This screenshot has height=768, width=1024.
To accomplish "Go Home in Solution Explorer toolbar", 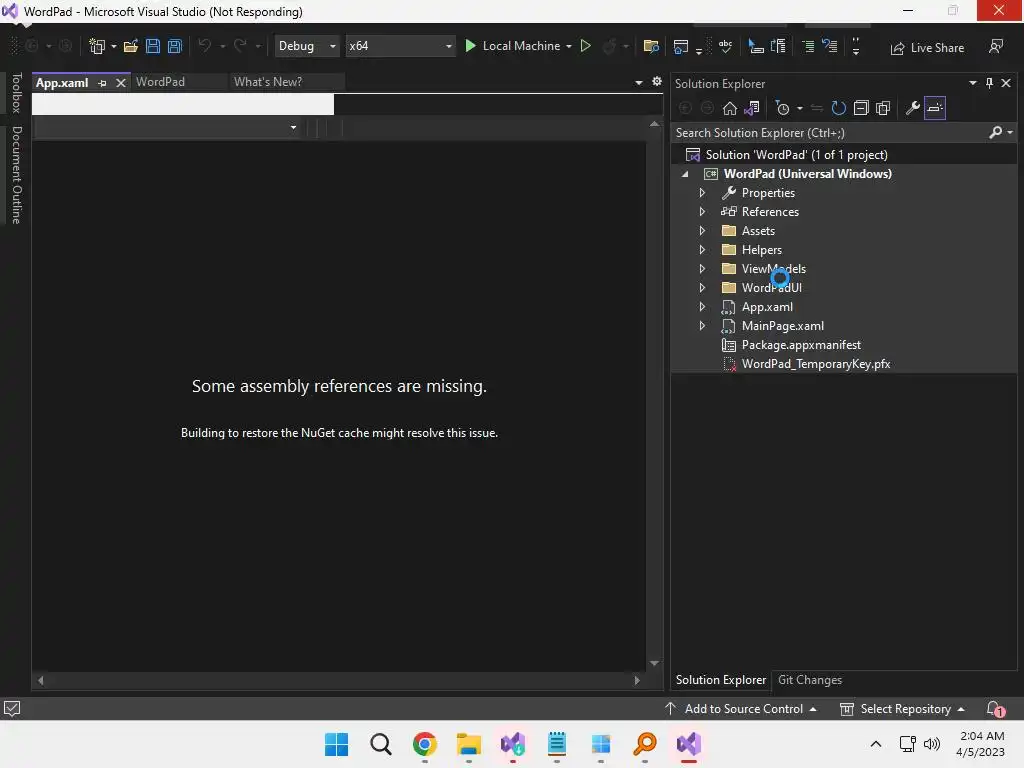I will click(x=729, y=108).
